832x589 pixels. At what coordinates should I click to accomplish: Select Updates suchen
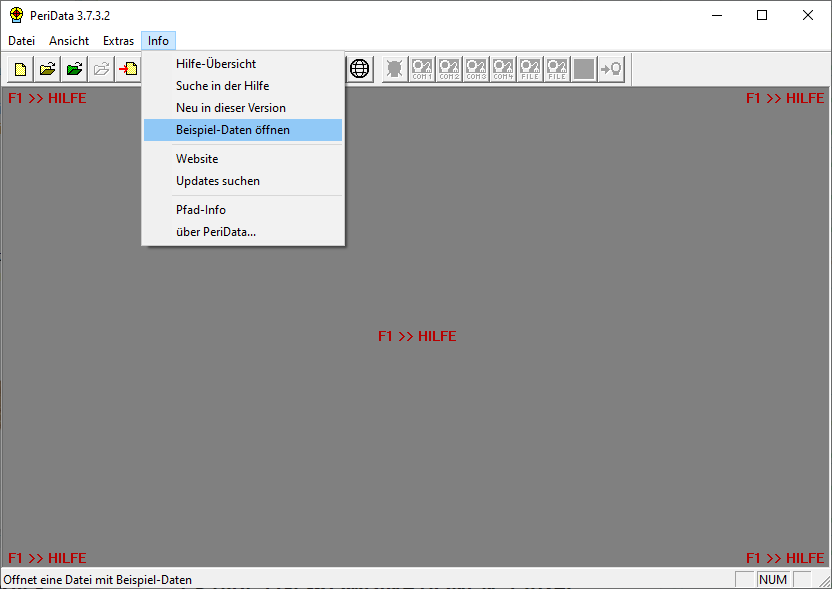[x=243, y=181]
